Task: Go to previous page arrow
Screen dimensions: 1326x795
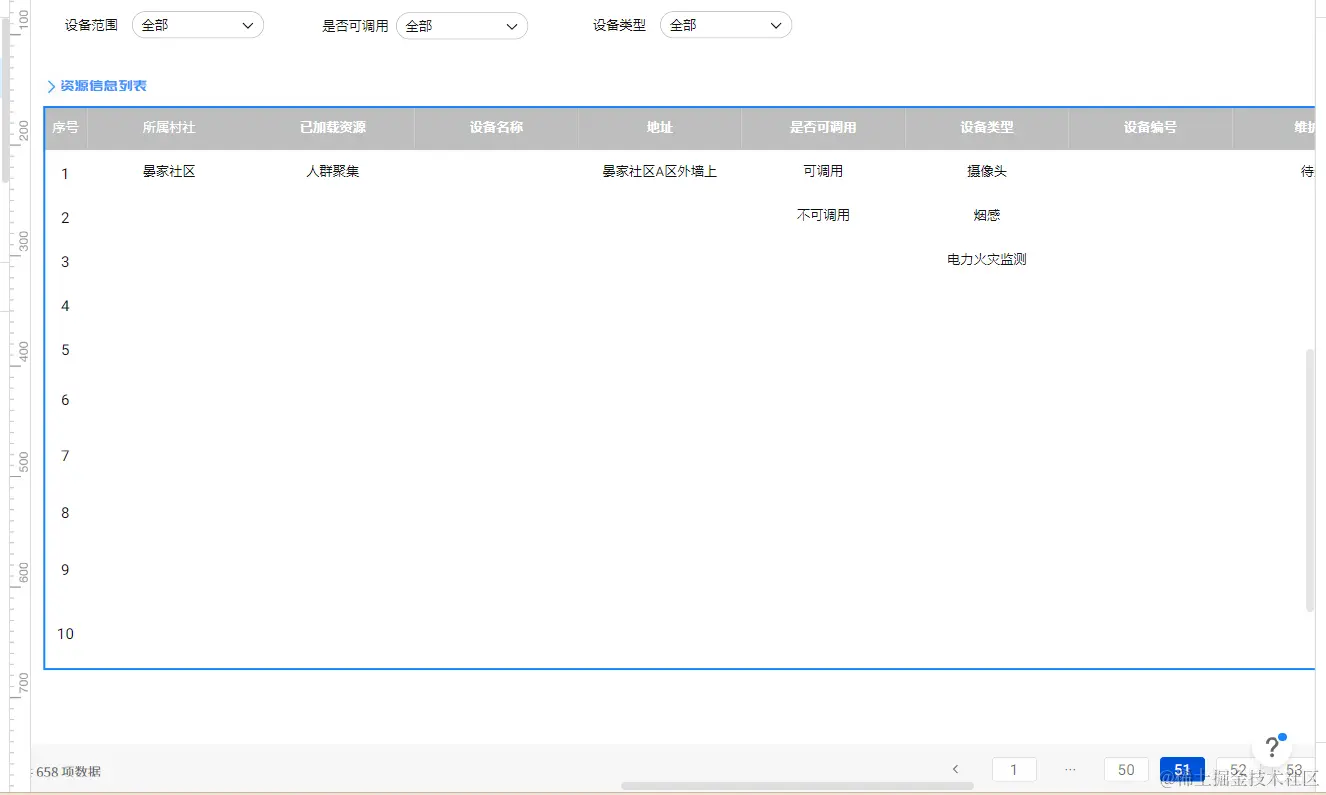Action: 956,769
